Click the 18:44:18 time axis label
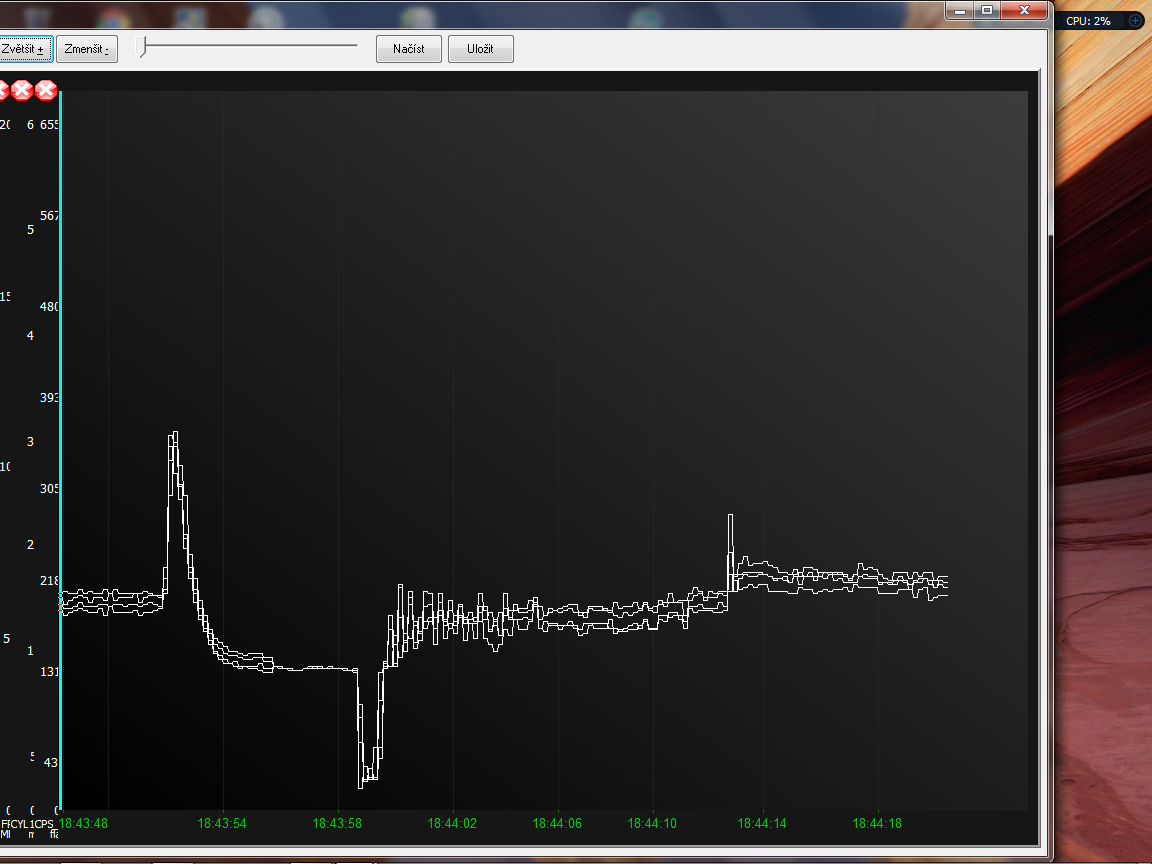The width and height of the screenshot is (1152, 864). [877, 823]
